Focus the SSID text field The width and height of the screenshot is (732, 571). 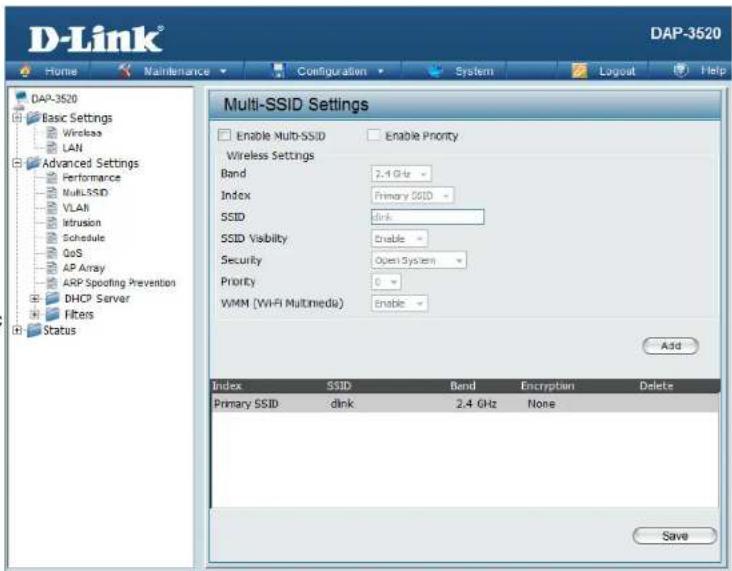[428, 217]
